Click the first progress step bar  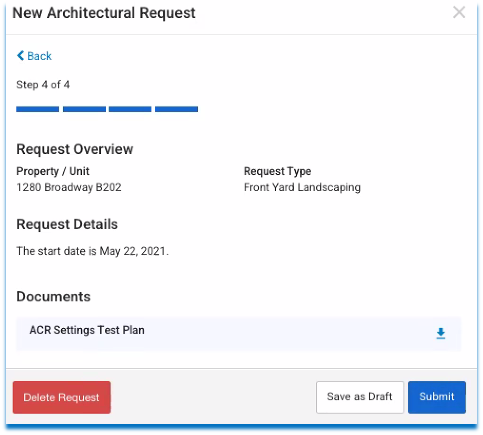38,109
